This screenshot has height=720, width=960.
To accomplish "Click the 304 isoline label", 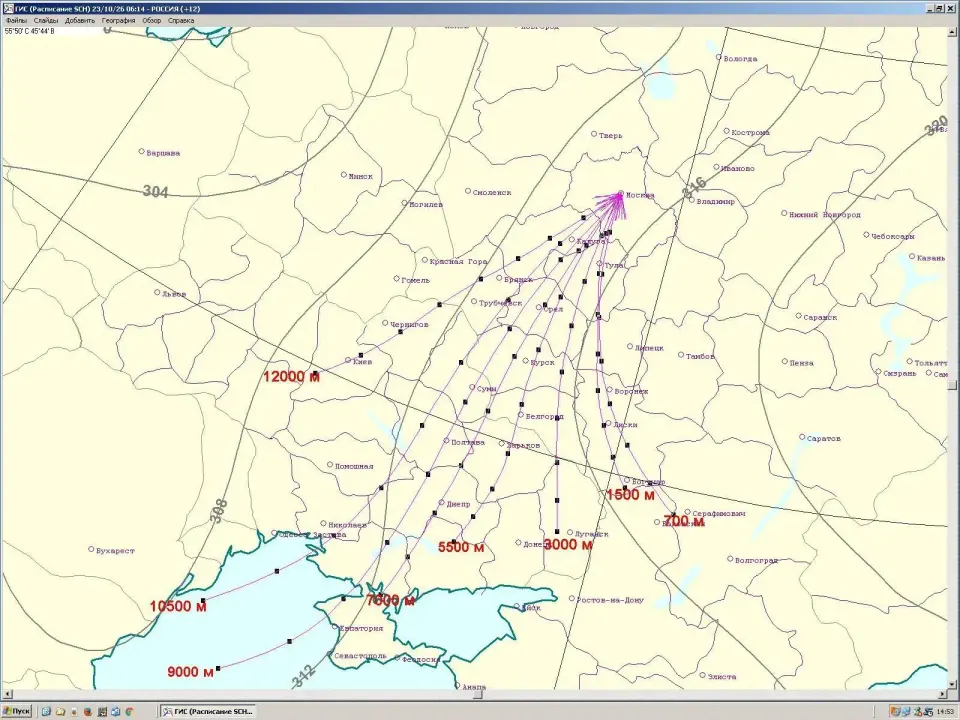I will pos(156,192).
